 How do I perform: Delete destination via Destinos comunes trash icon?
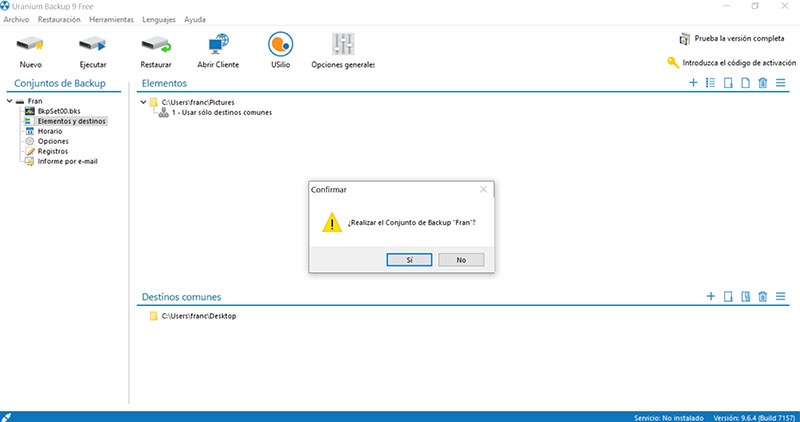pos(763,296)
